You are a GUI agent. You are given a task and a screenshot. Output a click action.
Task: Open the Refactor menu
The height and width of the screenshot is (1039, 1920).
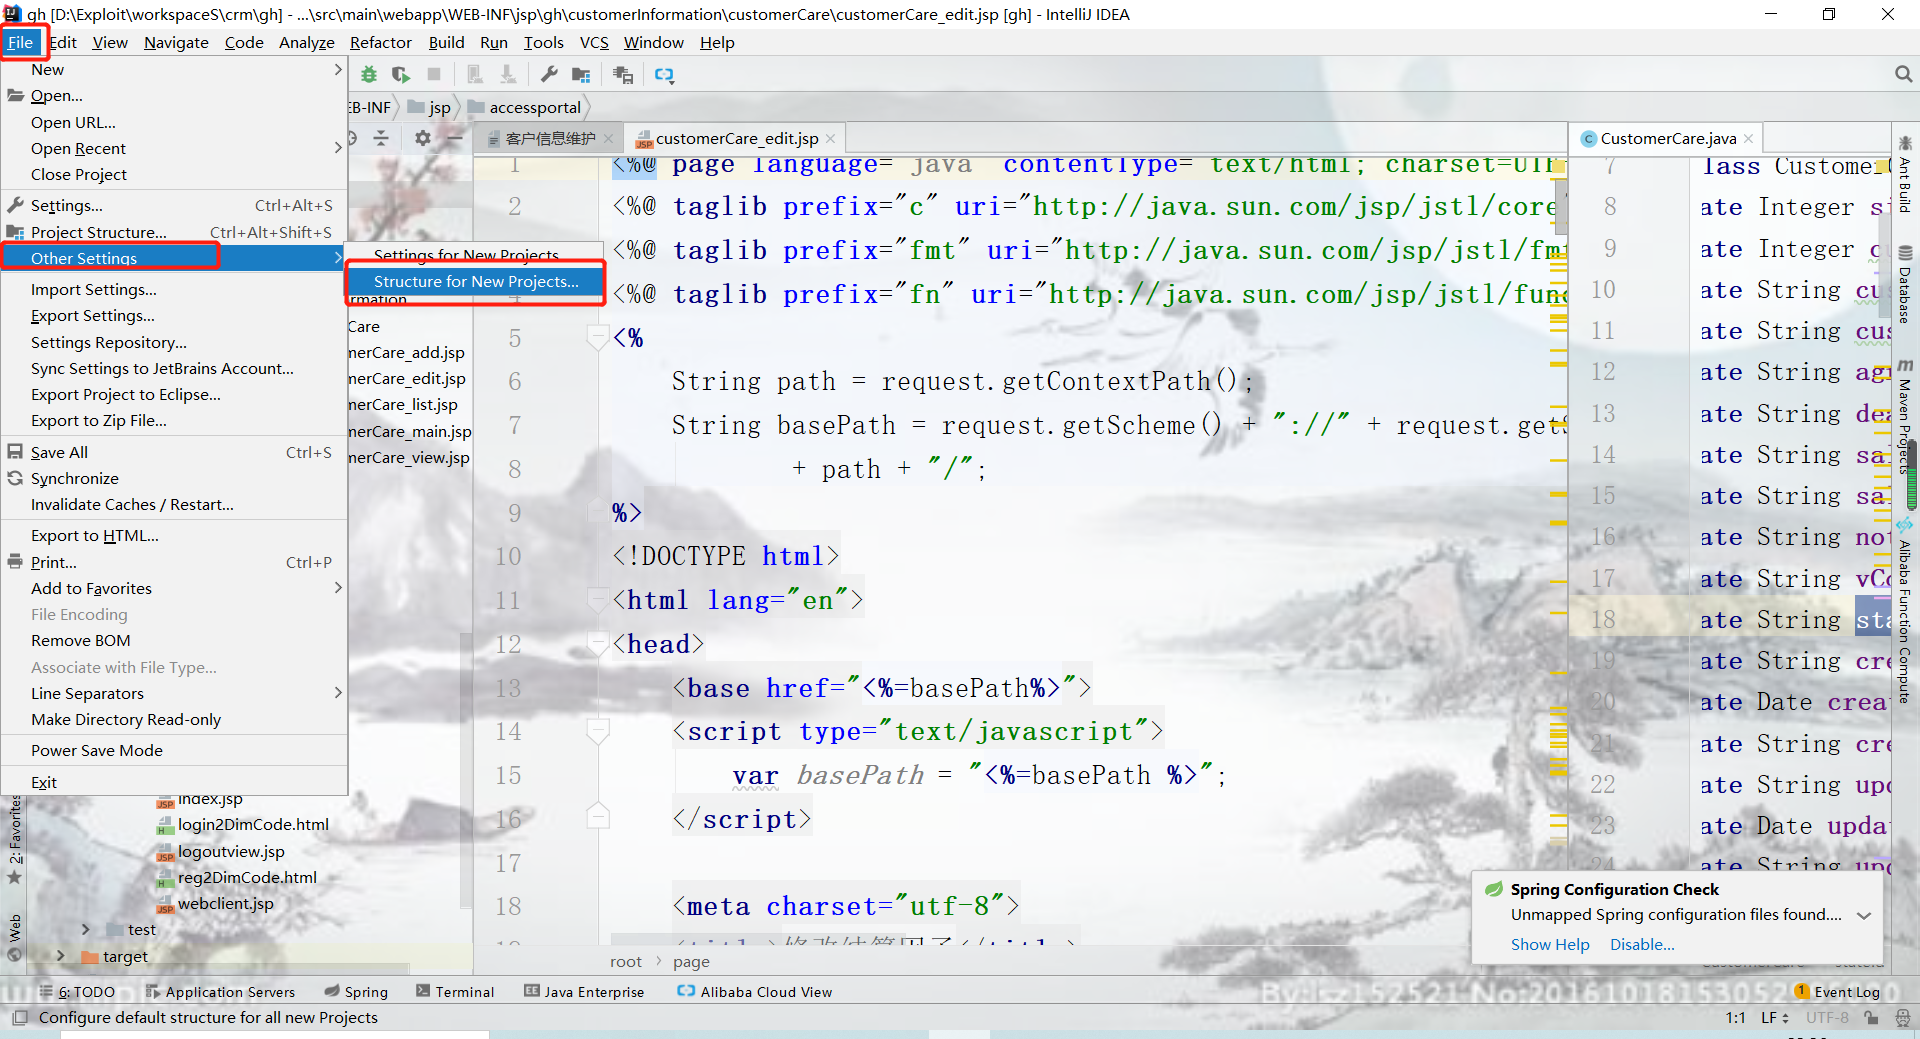coord(381,42)
